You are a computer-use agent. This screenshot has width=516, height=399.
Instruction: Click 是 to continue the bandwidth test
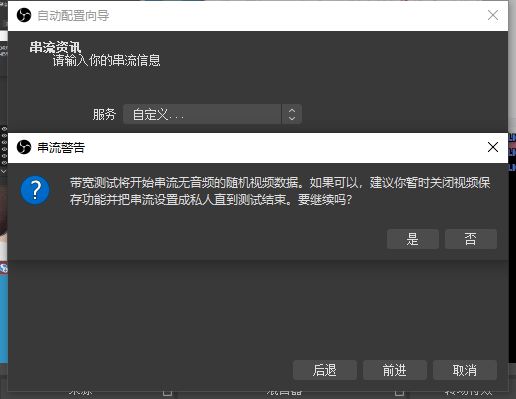click(413, 239)
